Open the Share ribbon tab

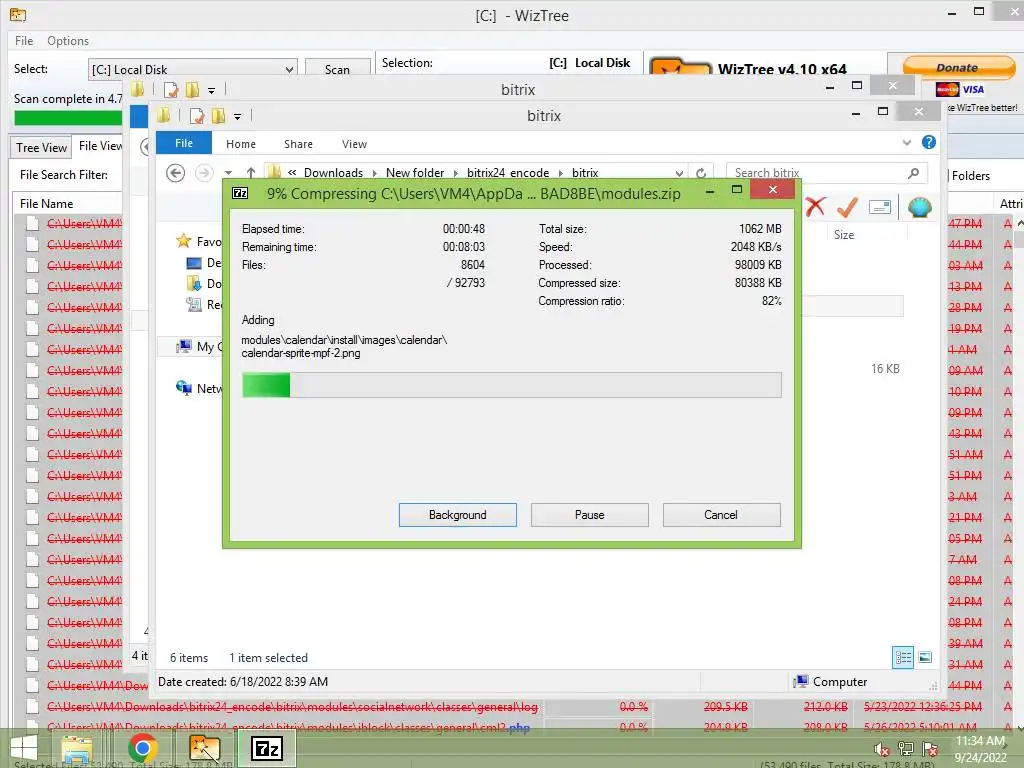(298, 144)
